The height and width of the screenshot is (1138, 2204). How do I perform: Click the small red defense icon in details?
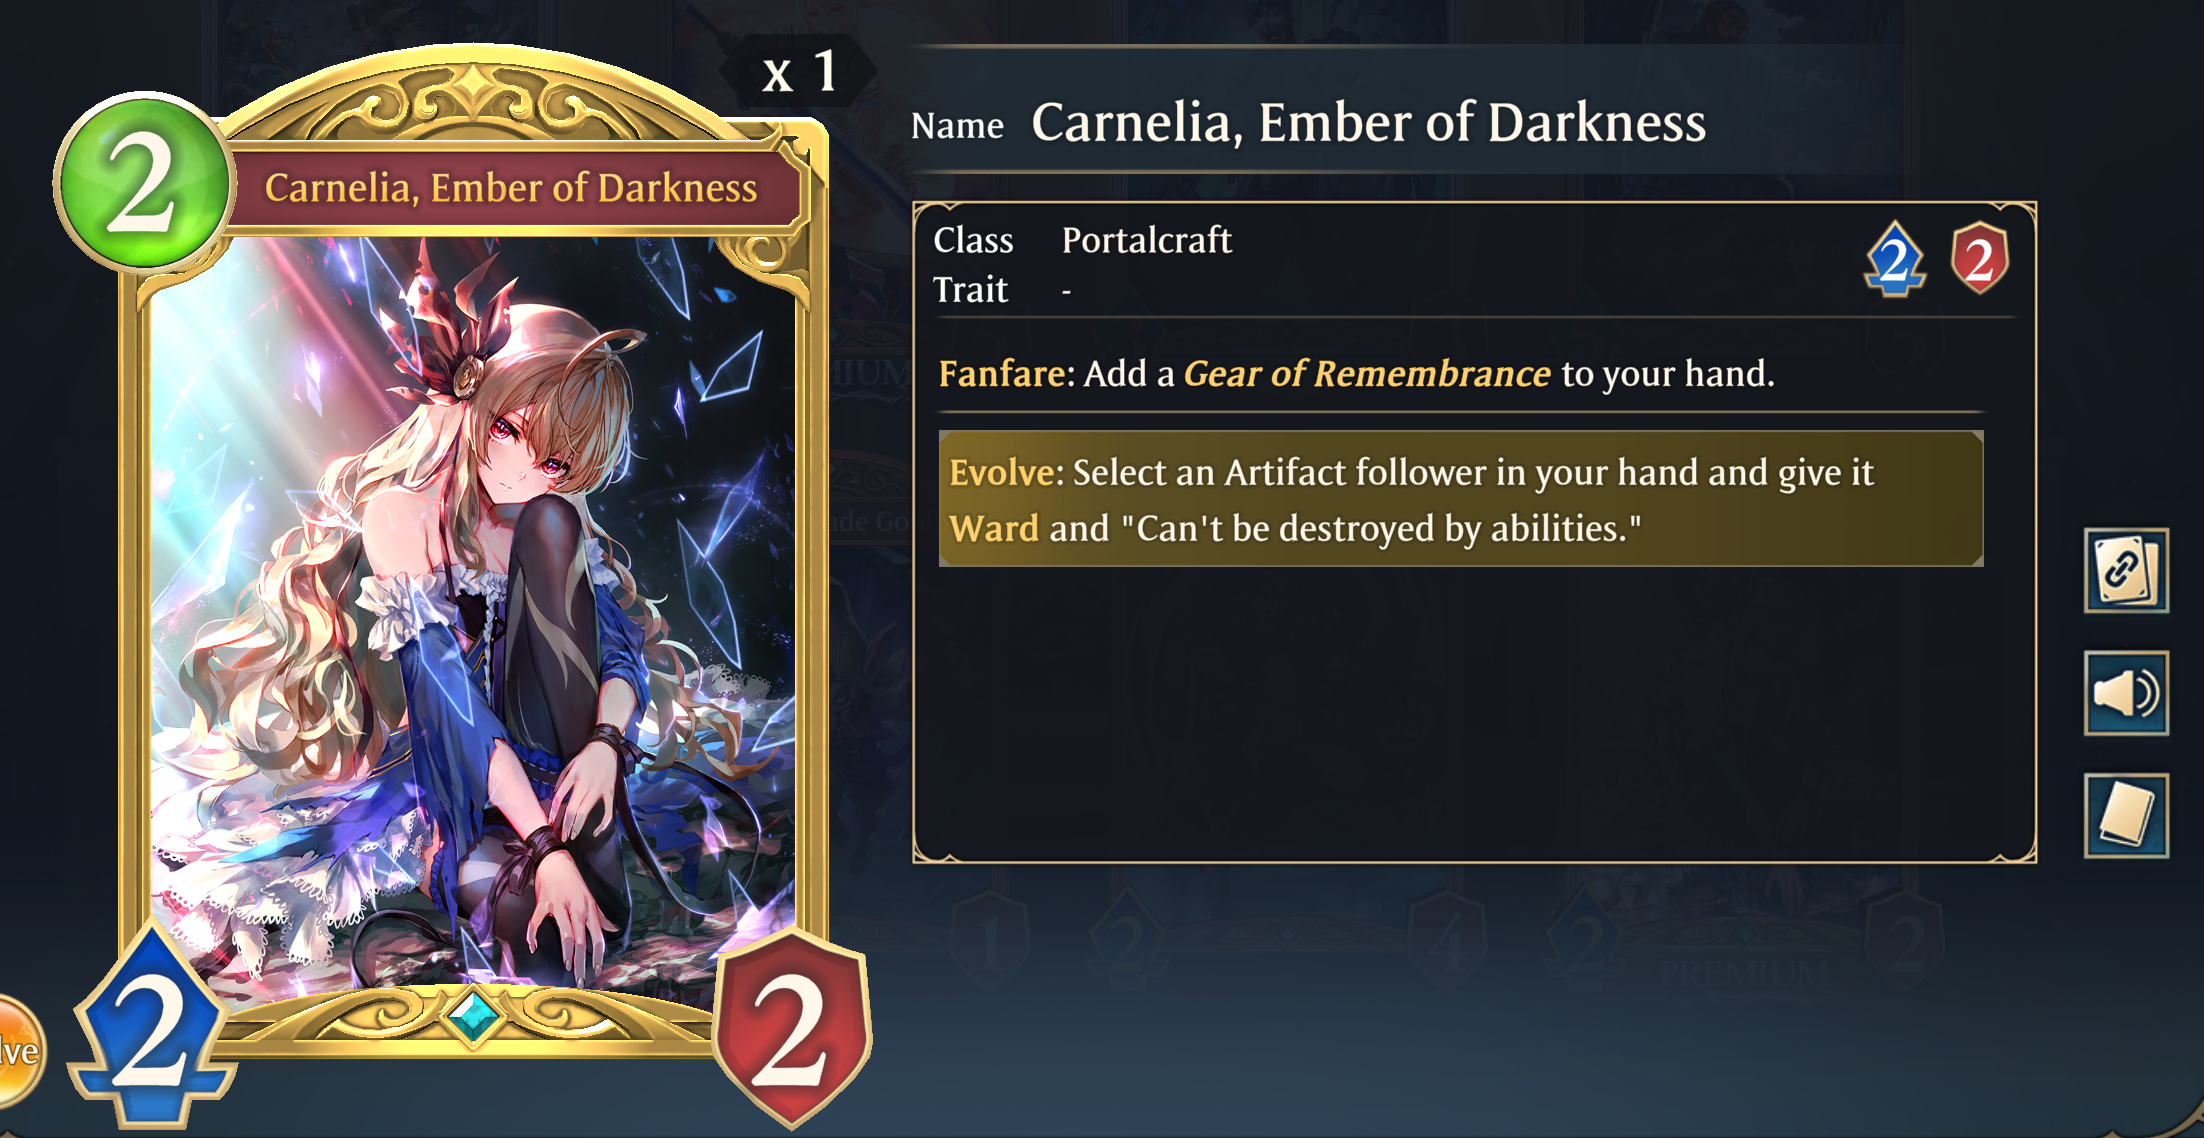point(1979,259)
